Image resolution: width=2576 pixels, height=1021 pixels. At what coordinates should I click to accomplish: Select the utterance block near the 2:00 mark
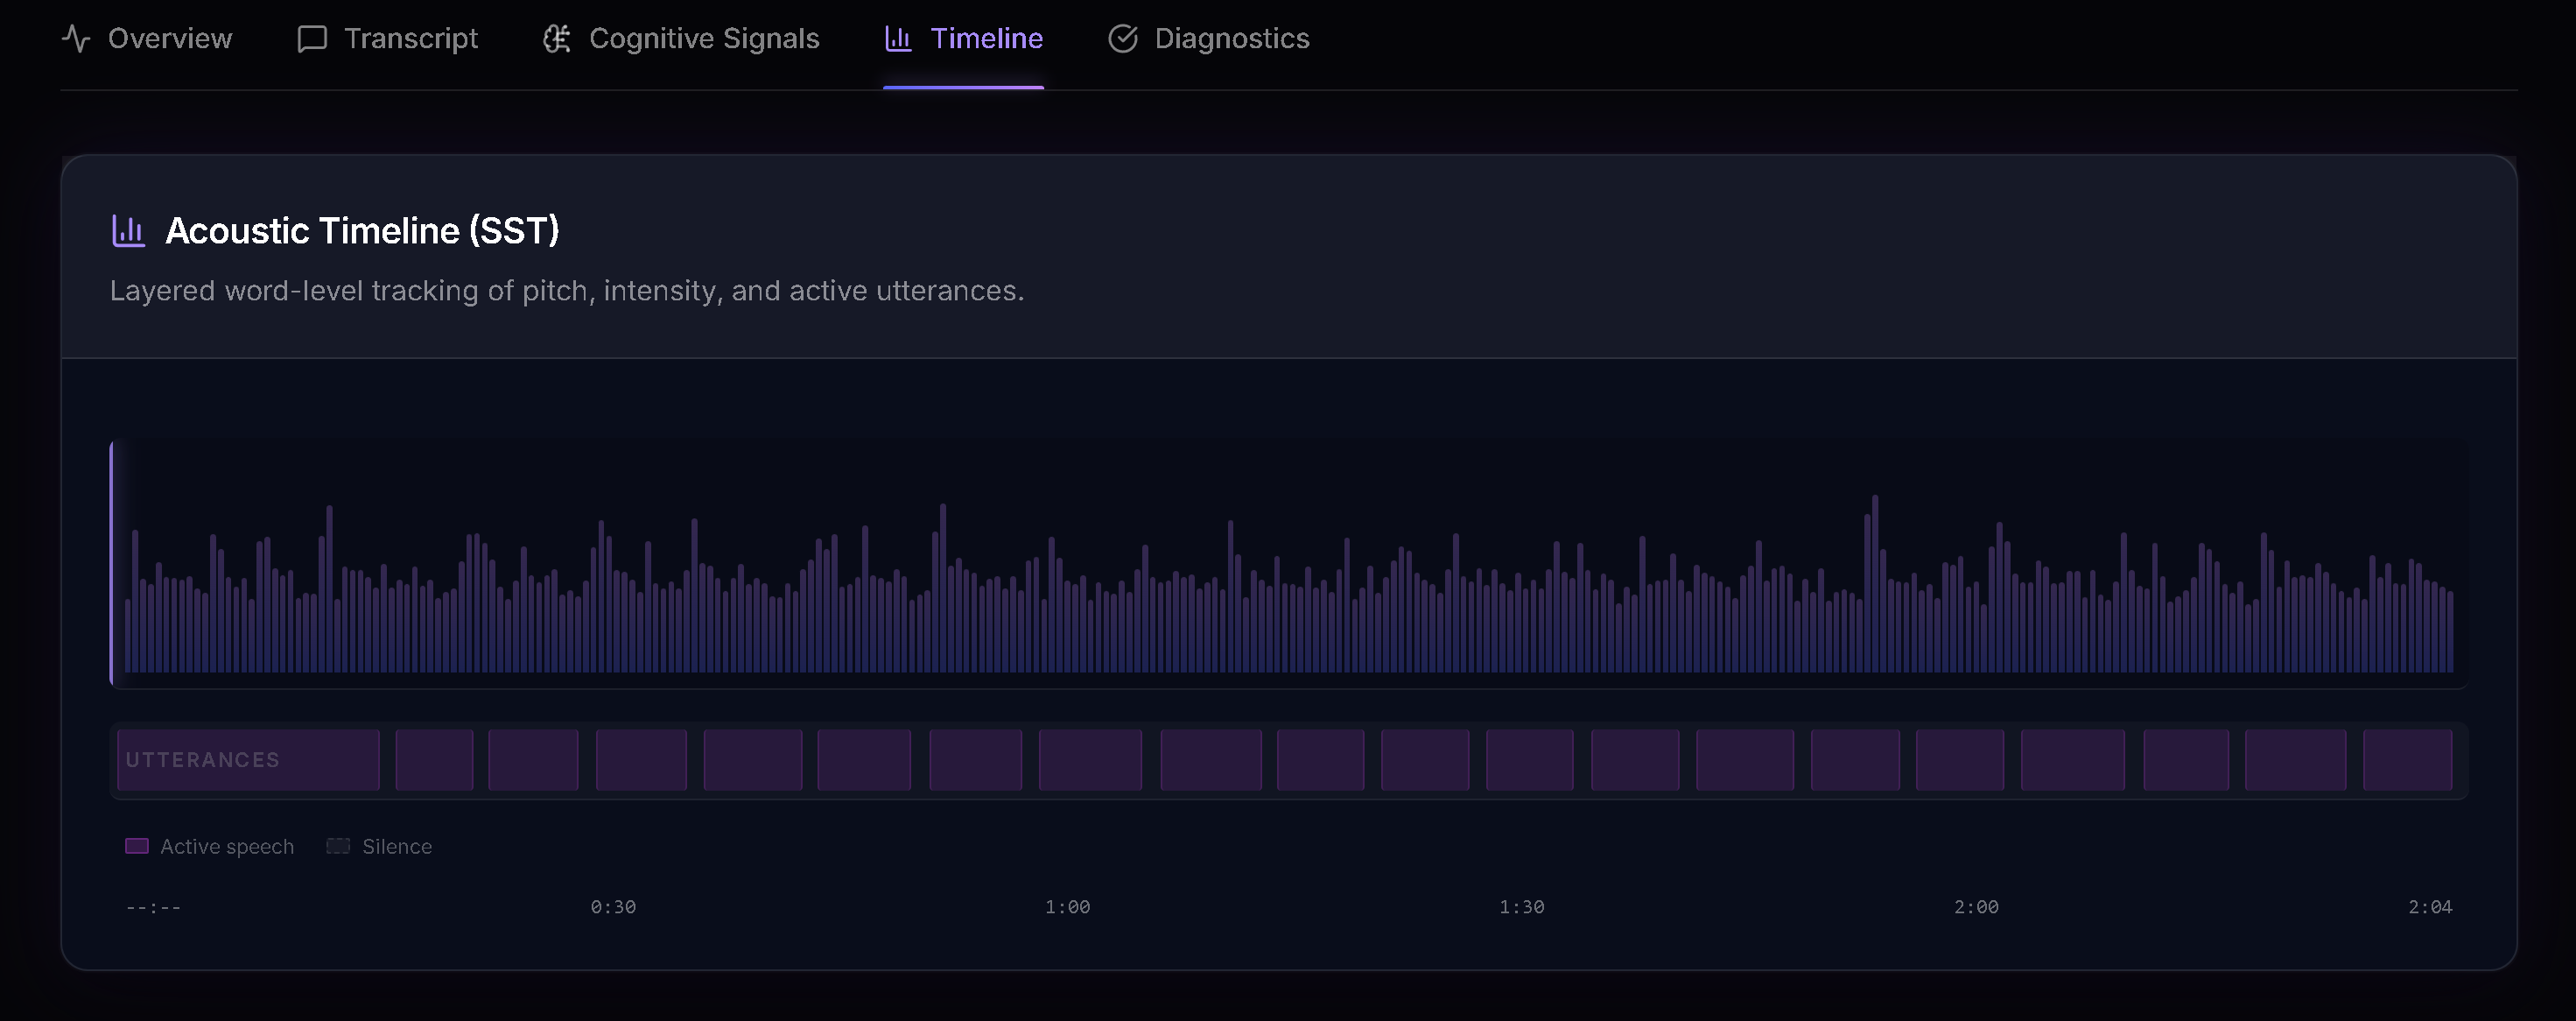point(1961,759)
